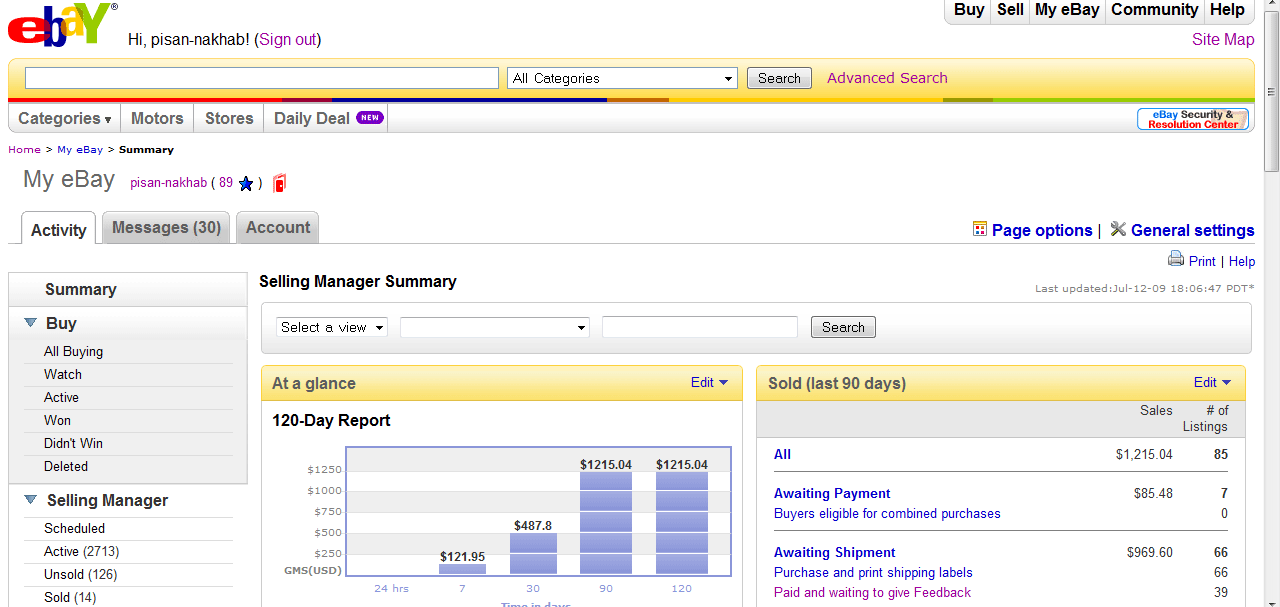Screen dimensions: 1280x607
Task: Focus the Selling Manager search text field
Action: [700, 327]
